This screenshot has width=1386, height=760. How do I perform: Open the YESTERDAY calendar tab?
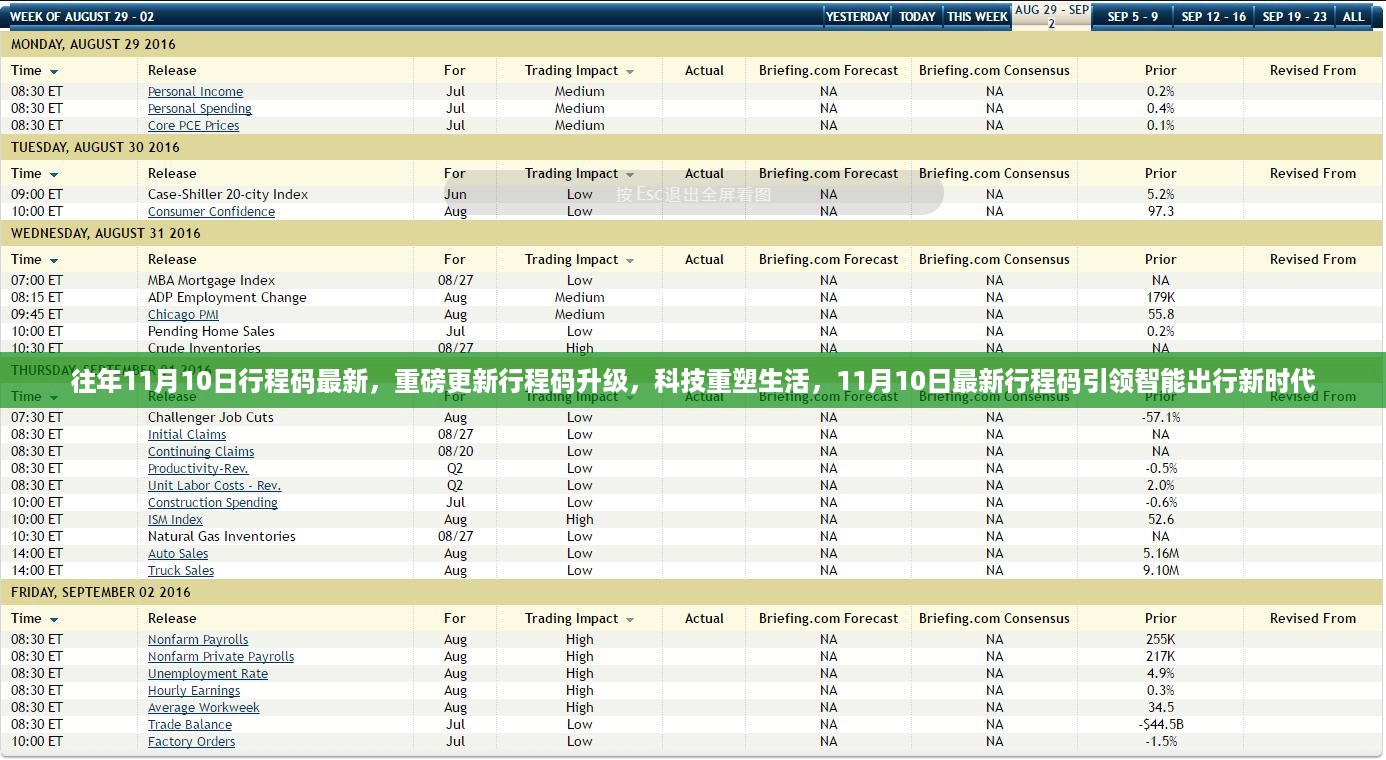coord(857,16)
